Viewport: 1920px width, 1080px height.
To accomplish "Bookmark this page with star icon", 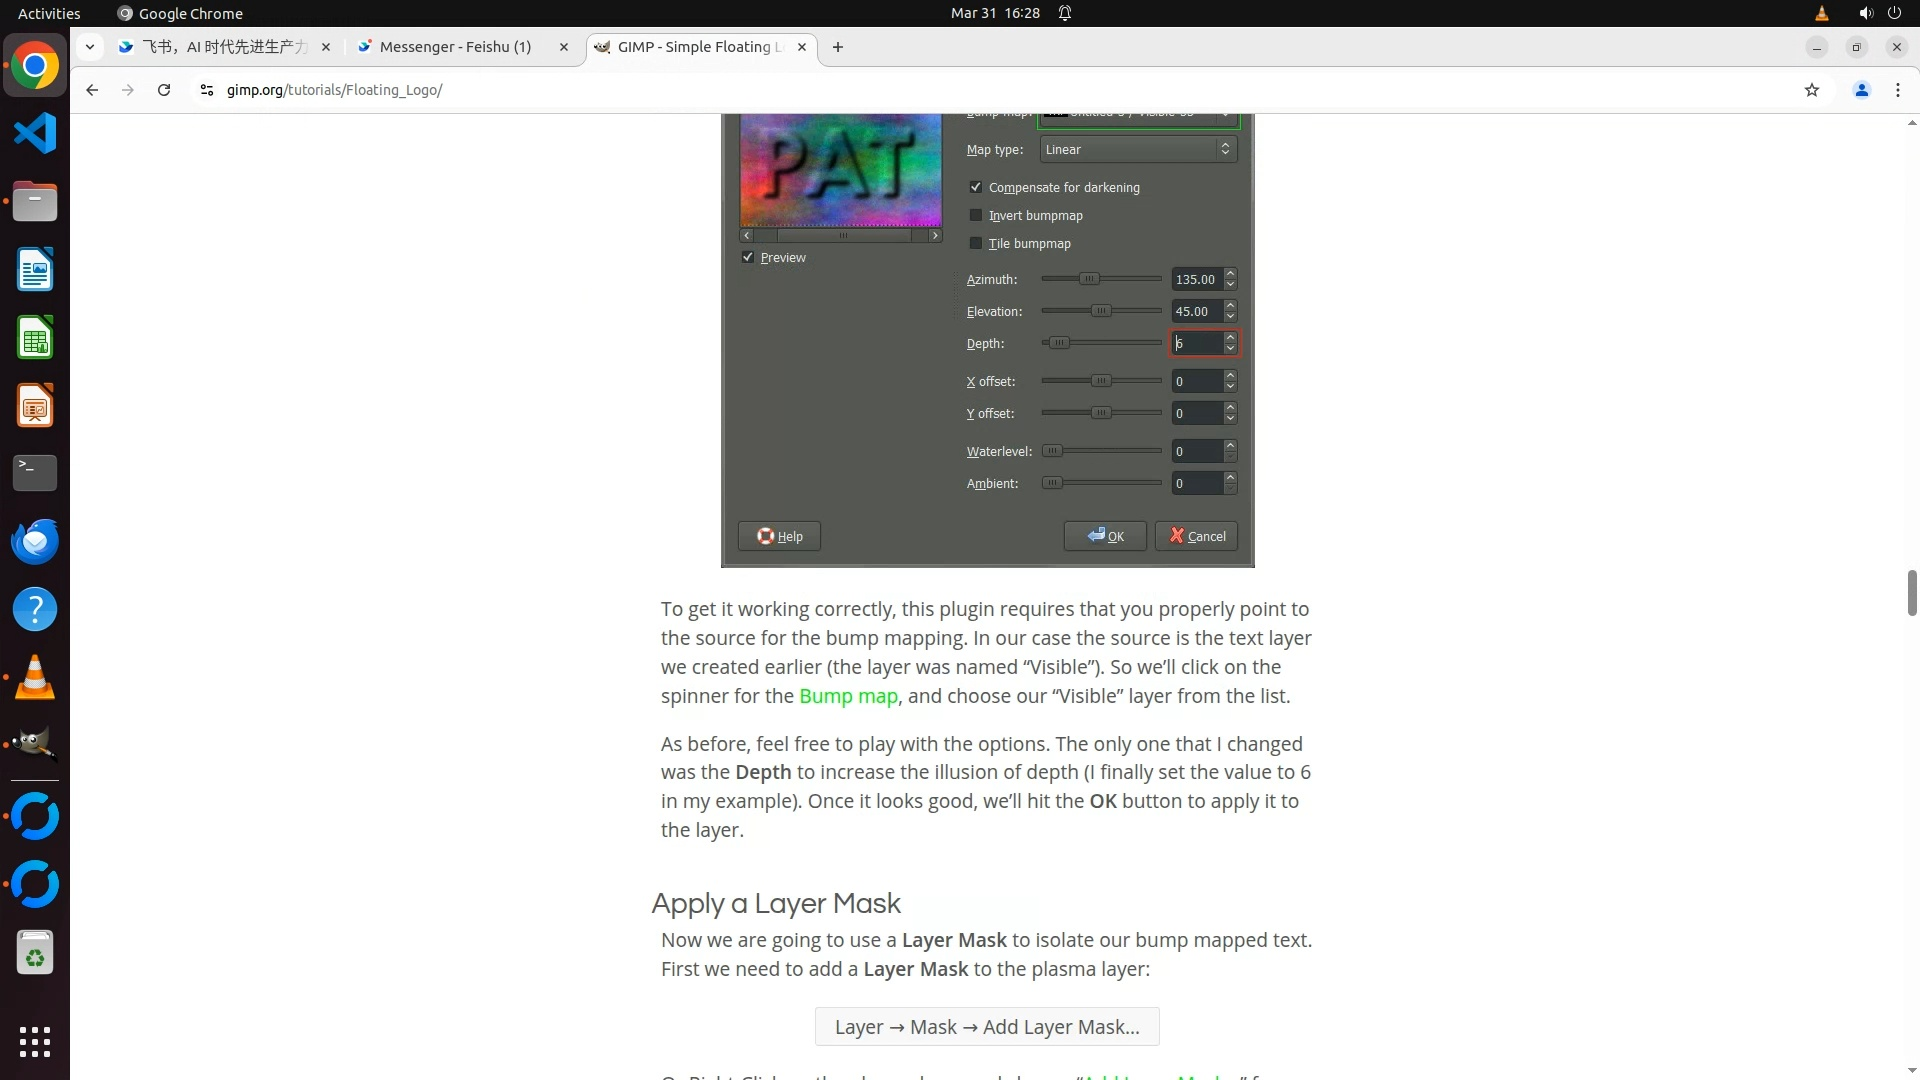I will 1811,90.
